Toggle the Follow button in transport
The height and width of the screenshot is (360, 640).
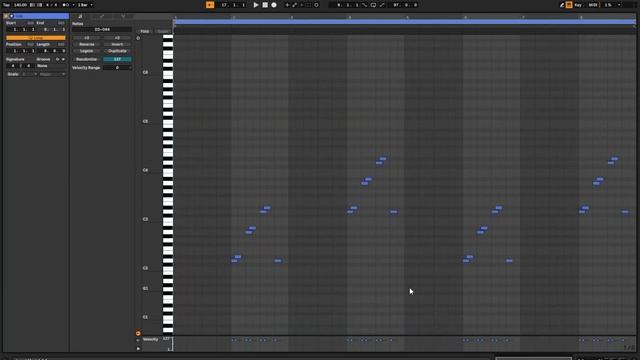(x=210, y=5)
